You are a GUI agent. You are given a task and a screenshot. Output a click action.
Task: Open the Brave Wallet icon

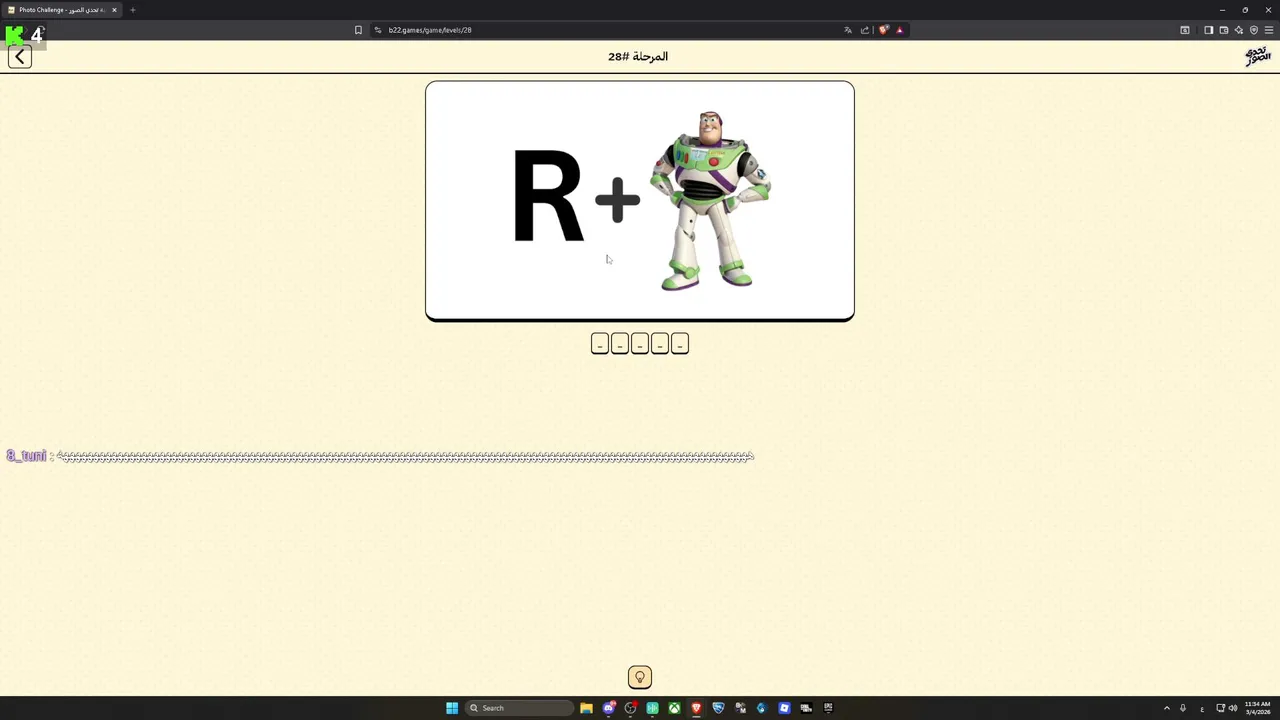point(1223,30)
